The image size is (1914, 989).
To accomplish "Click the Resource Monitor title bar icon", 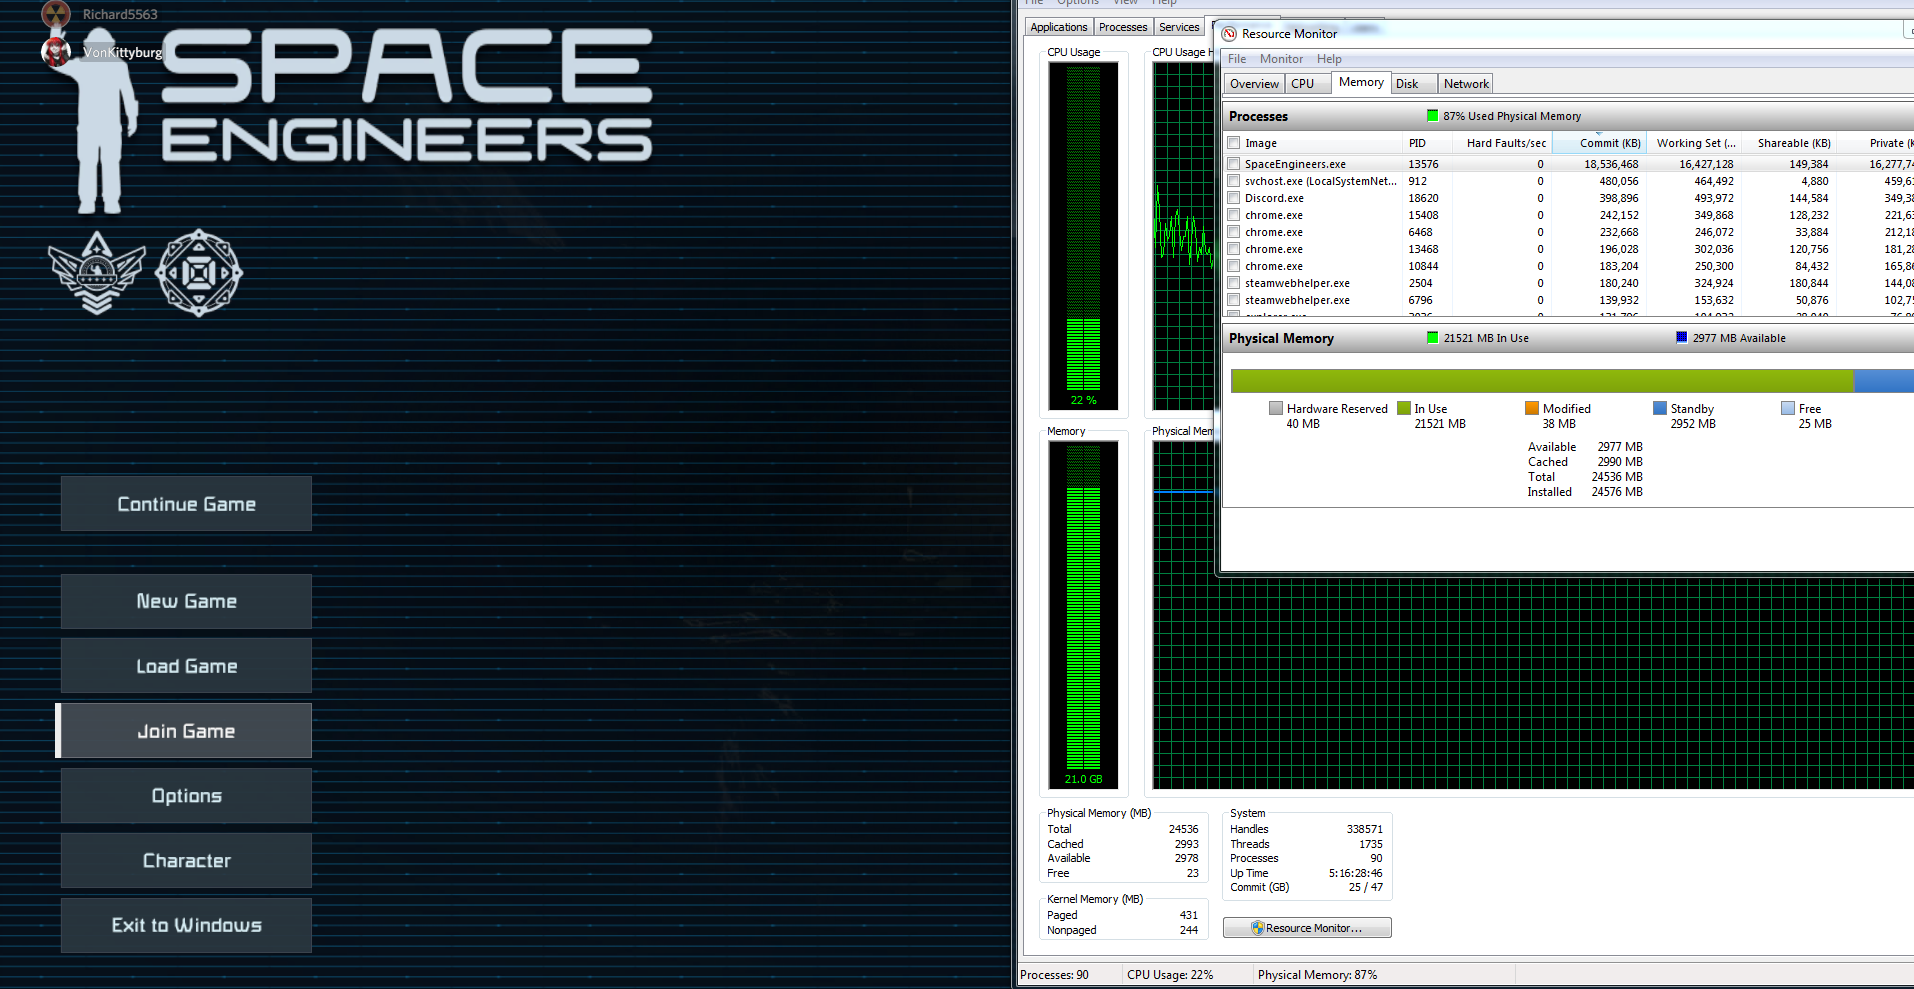I will tap(1229, 34).
